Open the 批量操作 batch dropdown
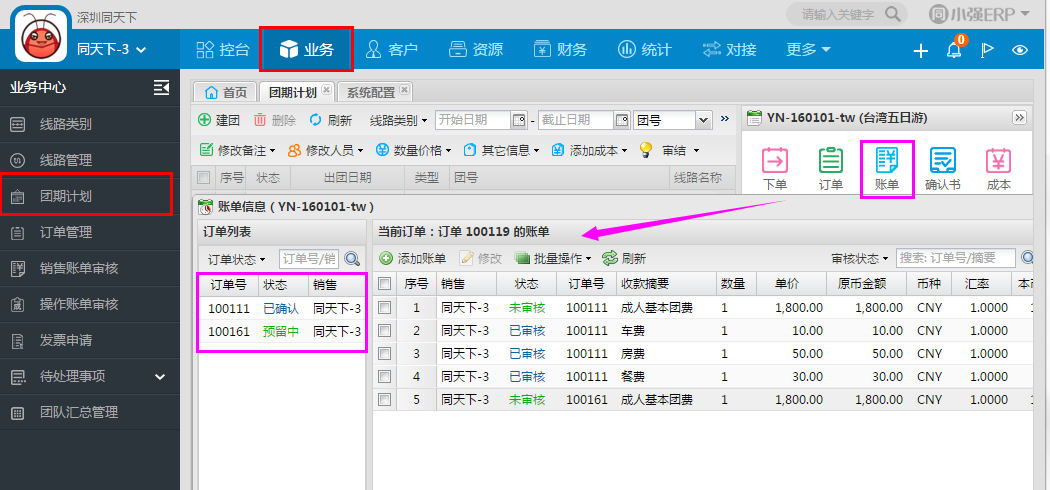Viewport: 1050px width, 490px height. pos(554,258)
